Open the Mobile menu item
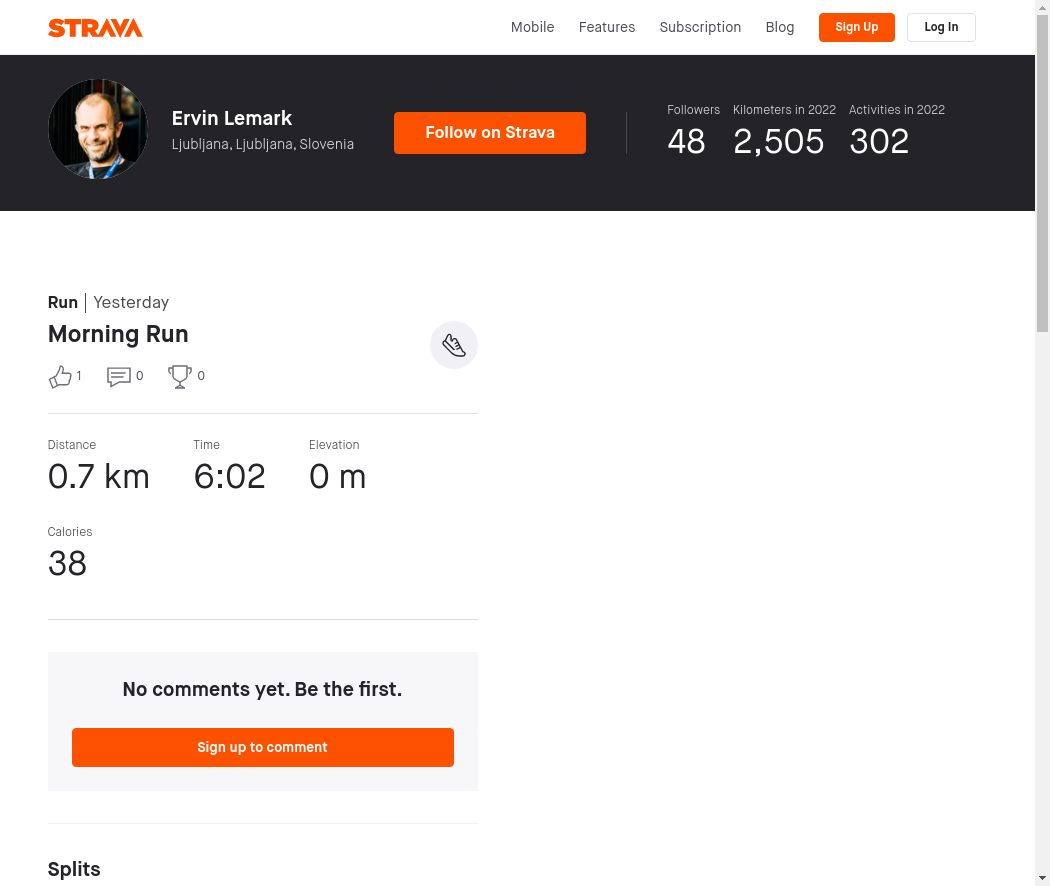The image size is (1050, 886). [x=532, y=27]
